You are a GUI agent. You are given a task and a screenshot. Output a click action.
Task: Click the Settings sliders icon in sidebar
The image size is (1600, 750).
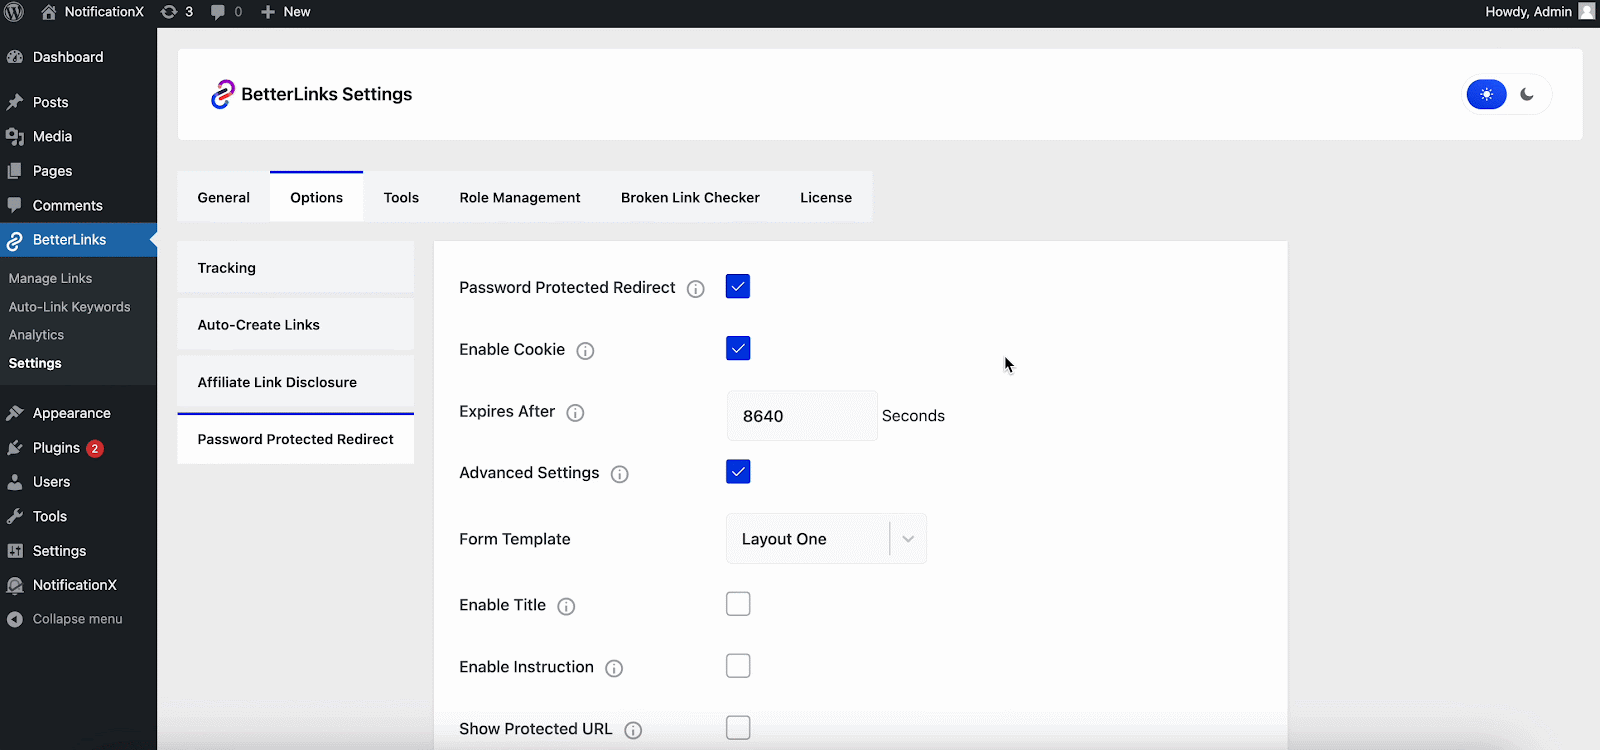tap(15, 551)
